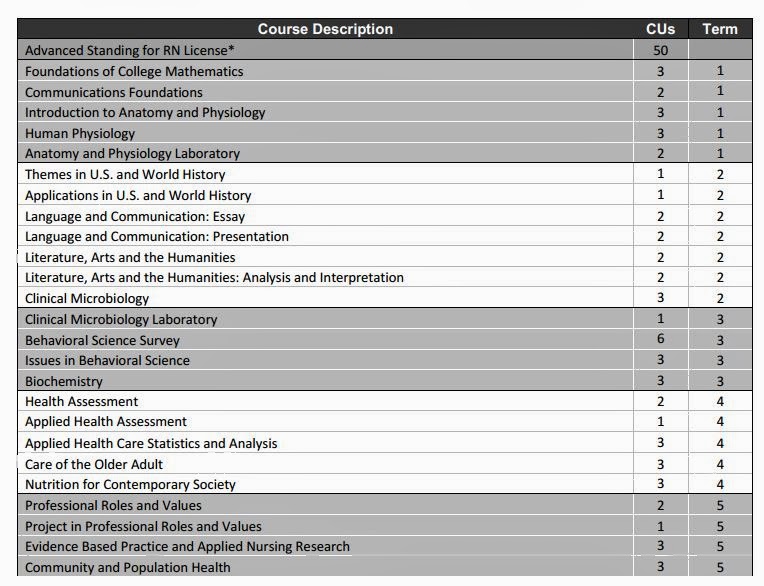Select Themes in U.S. and World History
Image resolution: width=764 pixels, height=586 pixels.
(125, 174)
